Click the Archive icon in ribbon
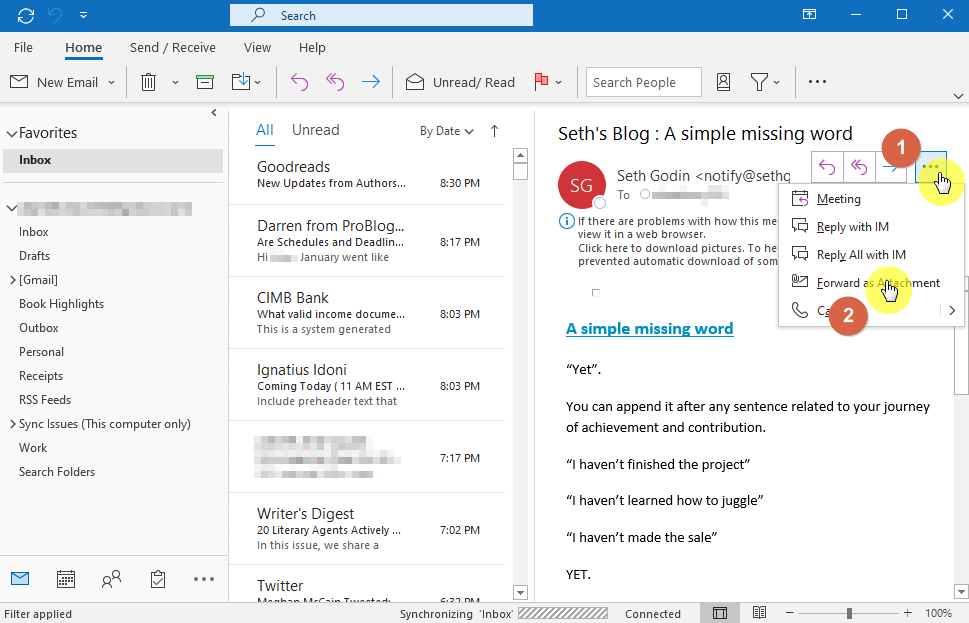This screenshot has width=969, height=623. point(205,82)
